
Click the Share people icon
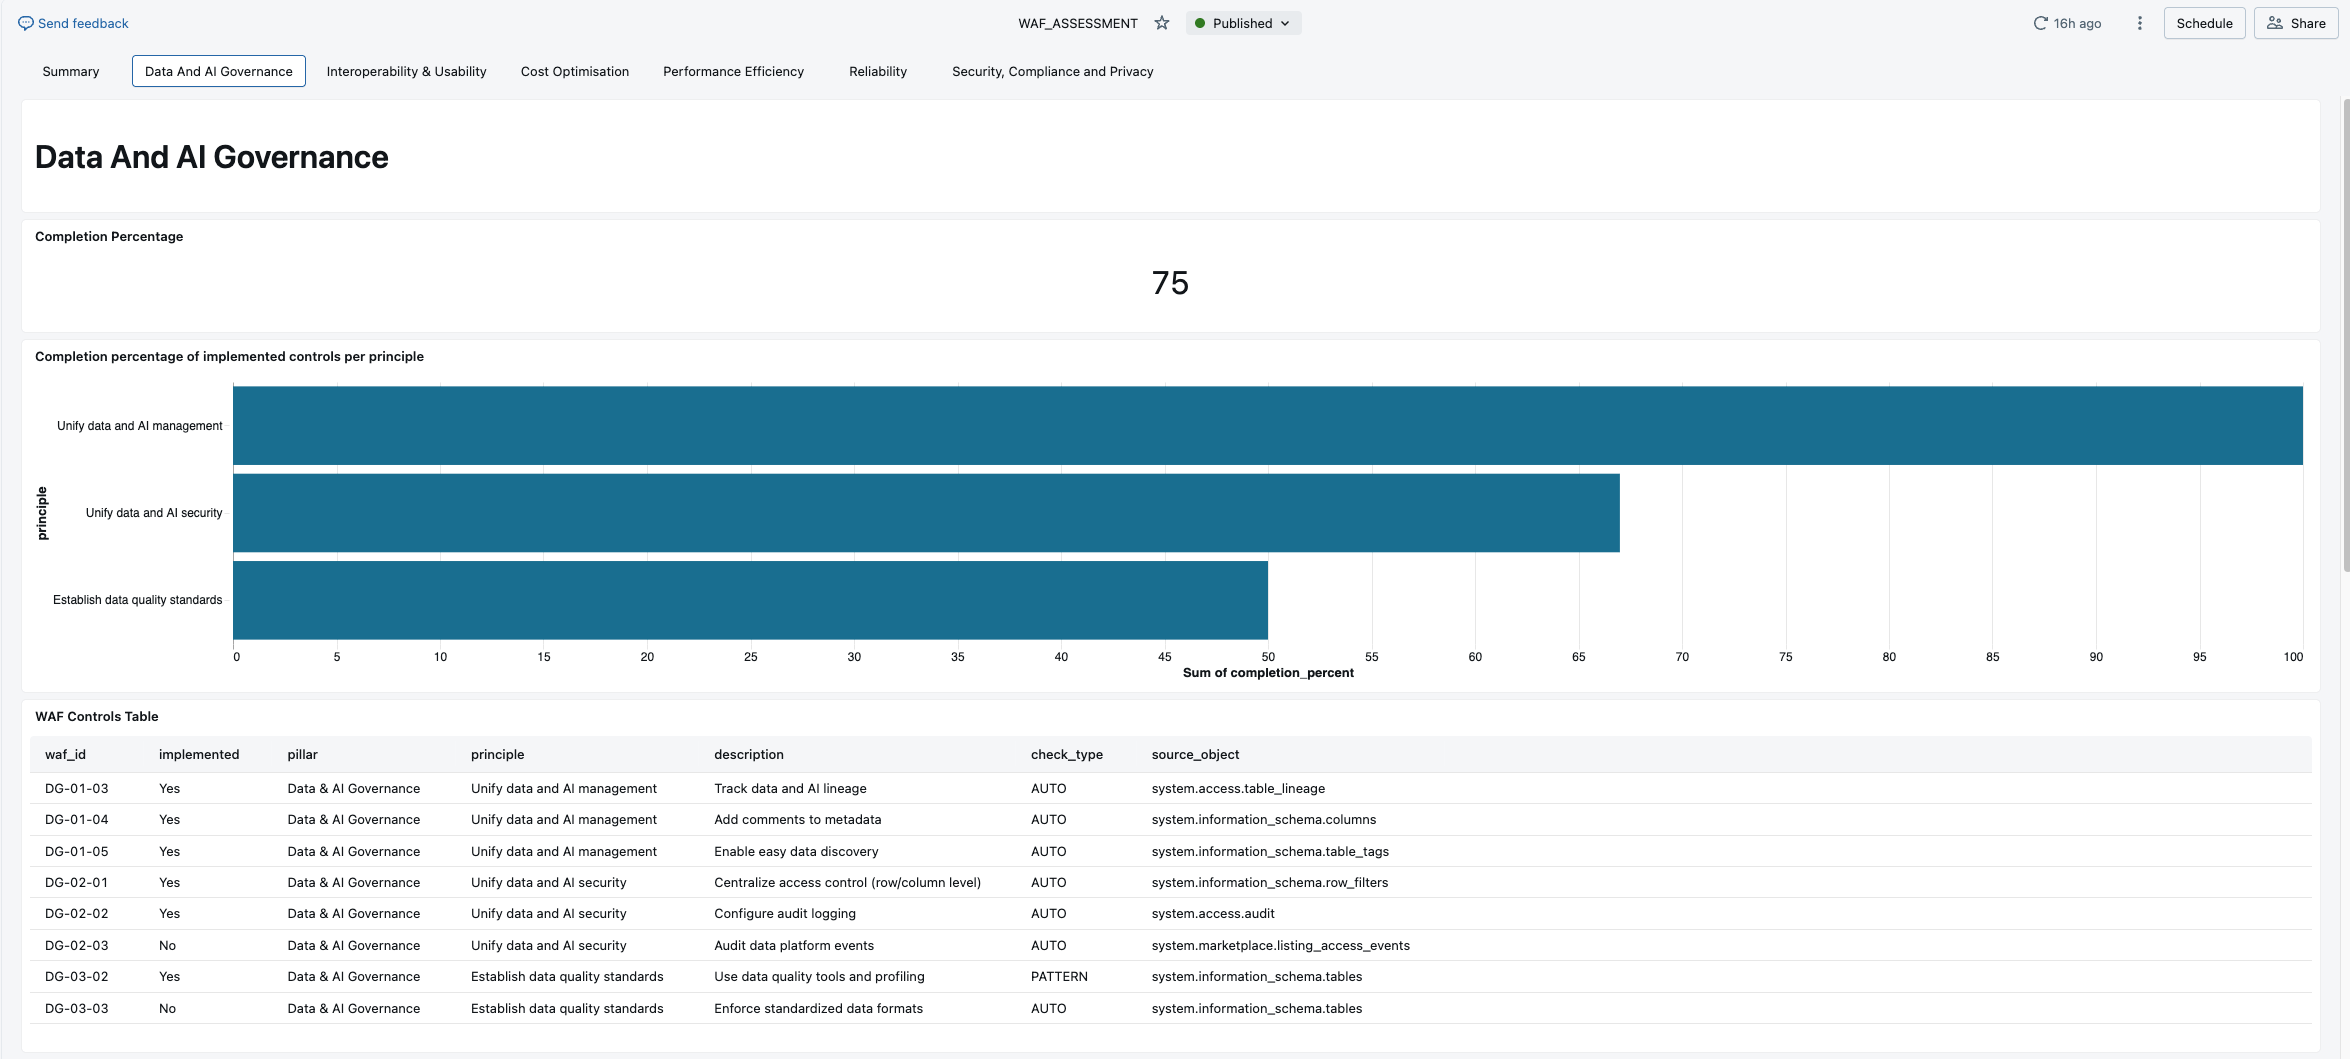pyautogui.click(x=2273, y=22)
